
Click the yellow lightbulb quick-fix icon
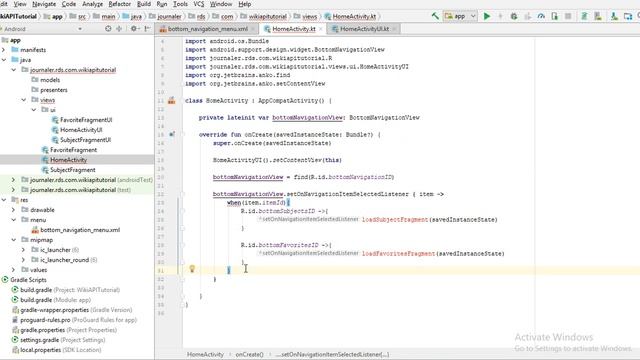tap(192, 269)
